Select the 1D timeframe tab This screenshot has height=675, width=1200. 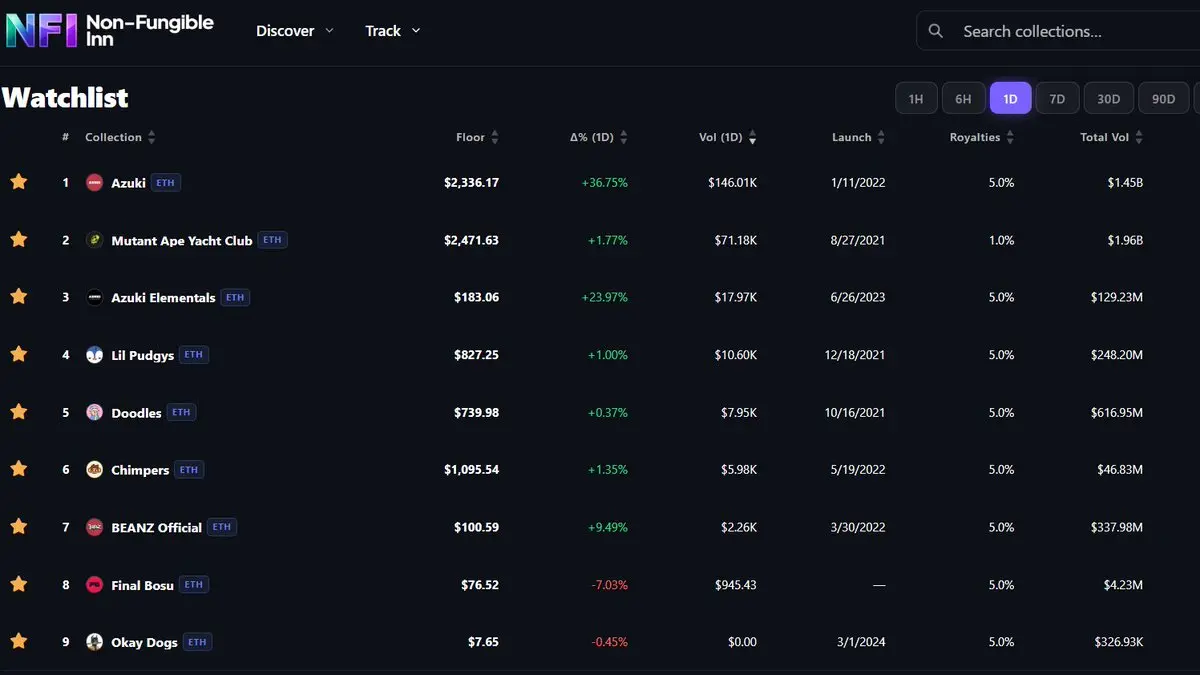pos(1010,98)
